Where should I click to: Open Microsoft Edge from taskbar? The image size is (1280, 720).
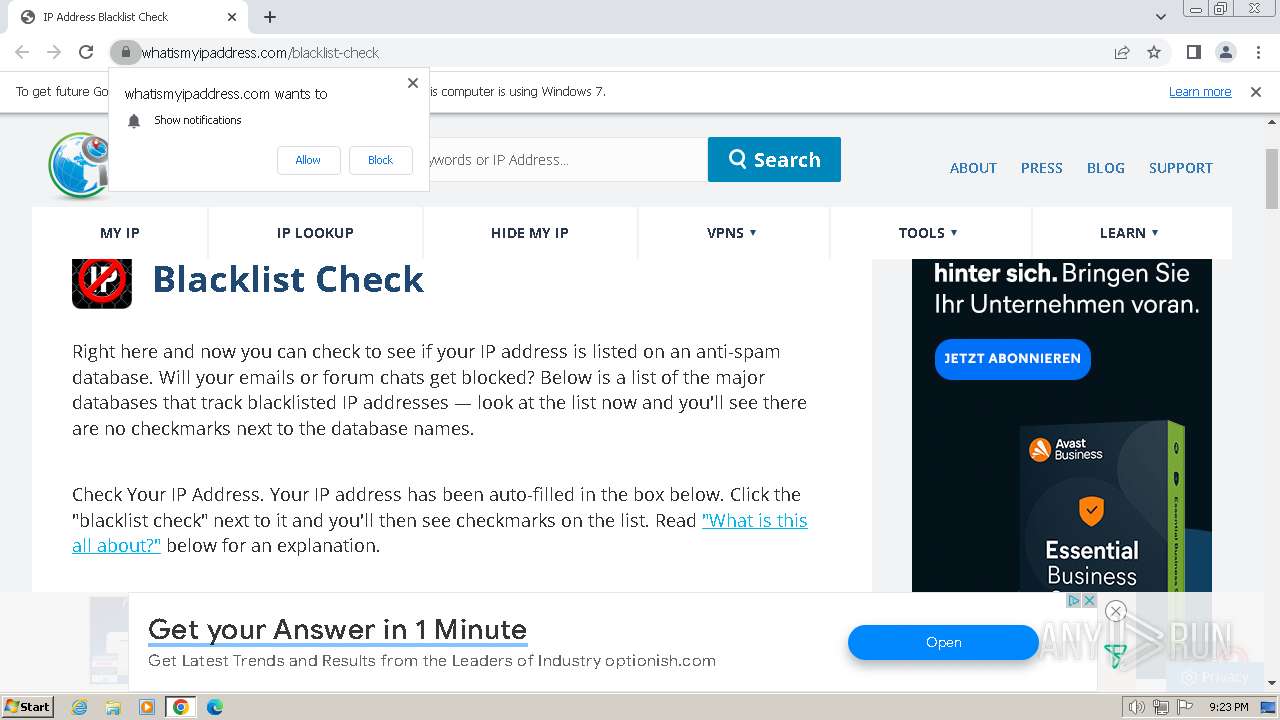pos(214,707)
